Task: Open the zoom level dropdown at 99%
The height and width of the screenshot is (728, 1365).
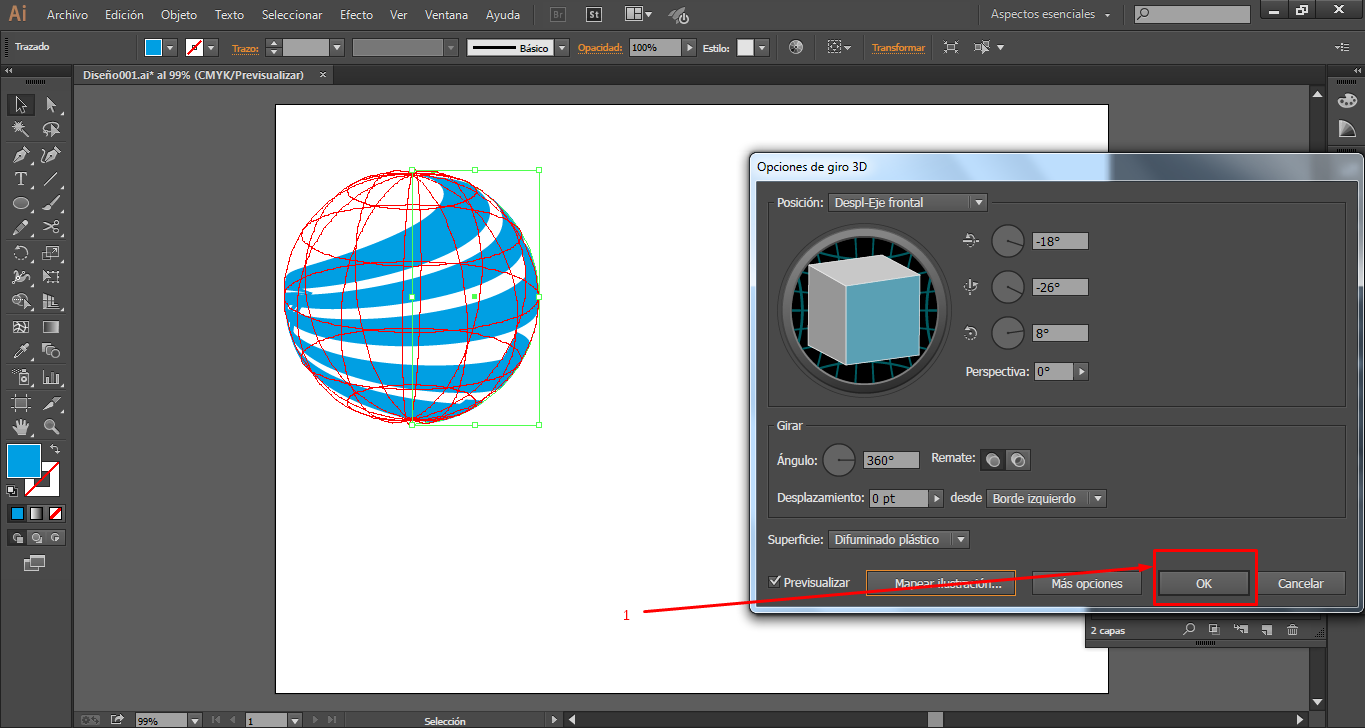Action: pyautogui.click(x=194, y=720)
